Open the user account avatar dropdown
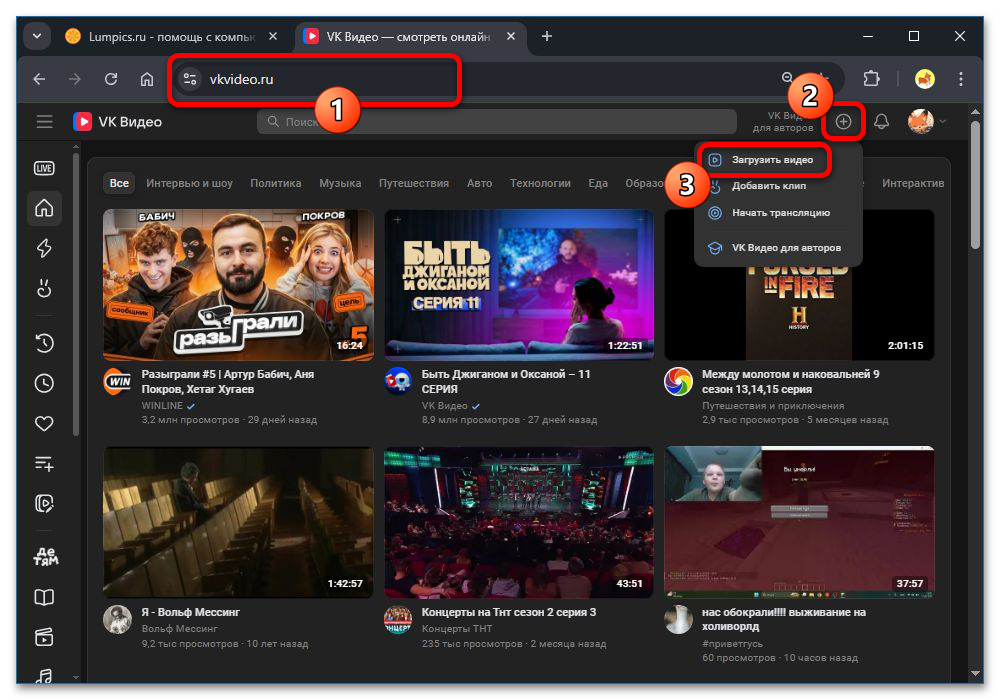 926,121
